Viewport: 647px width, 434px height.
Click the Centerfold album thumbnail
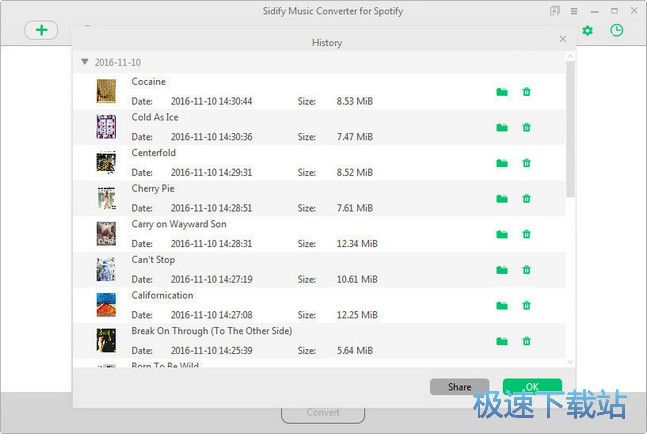point(106,163)
